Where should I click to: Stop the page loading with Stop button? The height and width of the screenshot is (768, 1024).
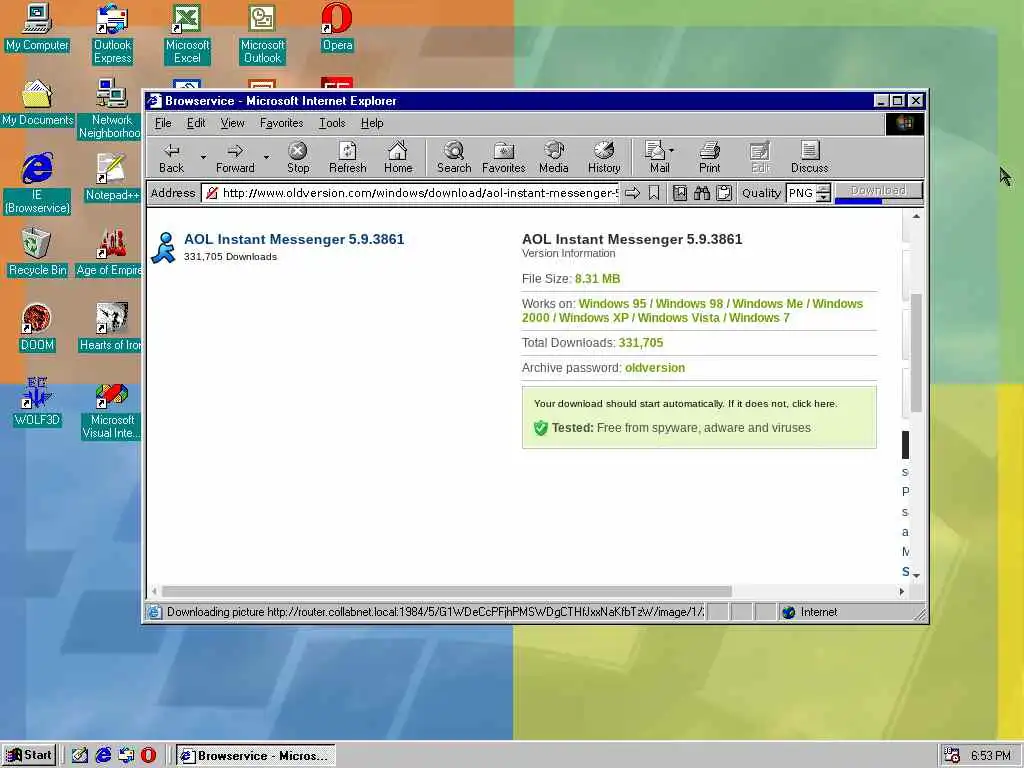[x=298, y=158]
